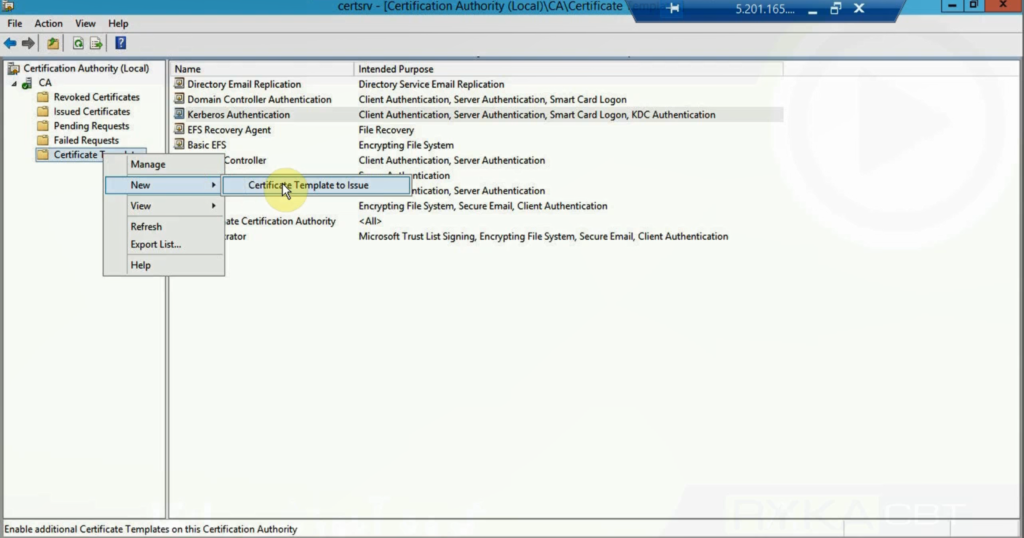Click the 'File Recovery' purpose cell

click(386, 129)
